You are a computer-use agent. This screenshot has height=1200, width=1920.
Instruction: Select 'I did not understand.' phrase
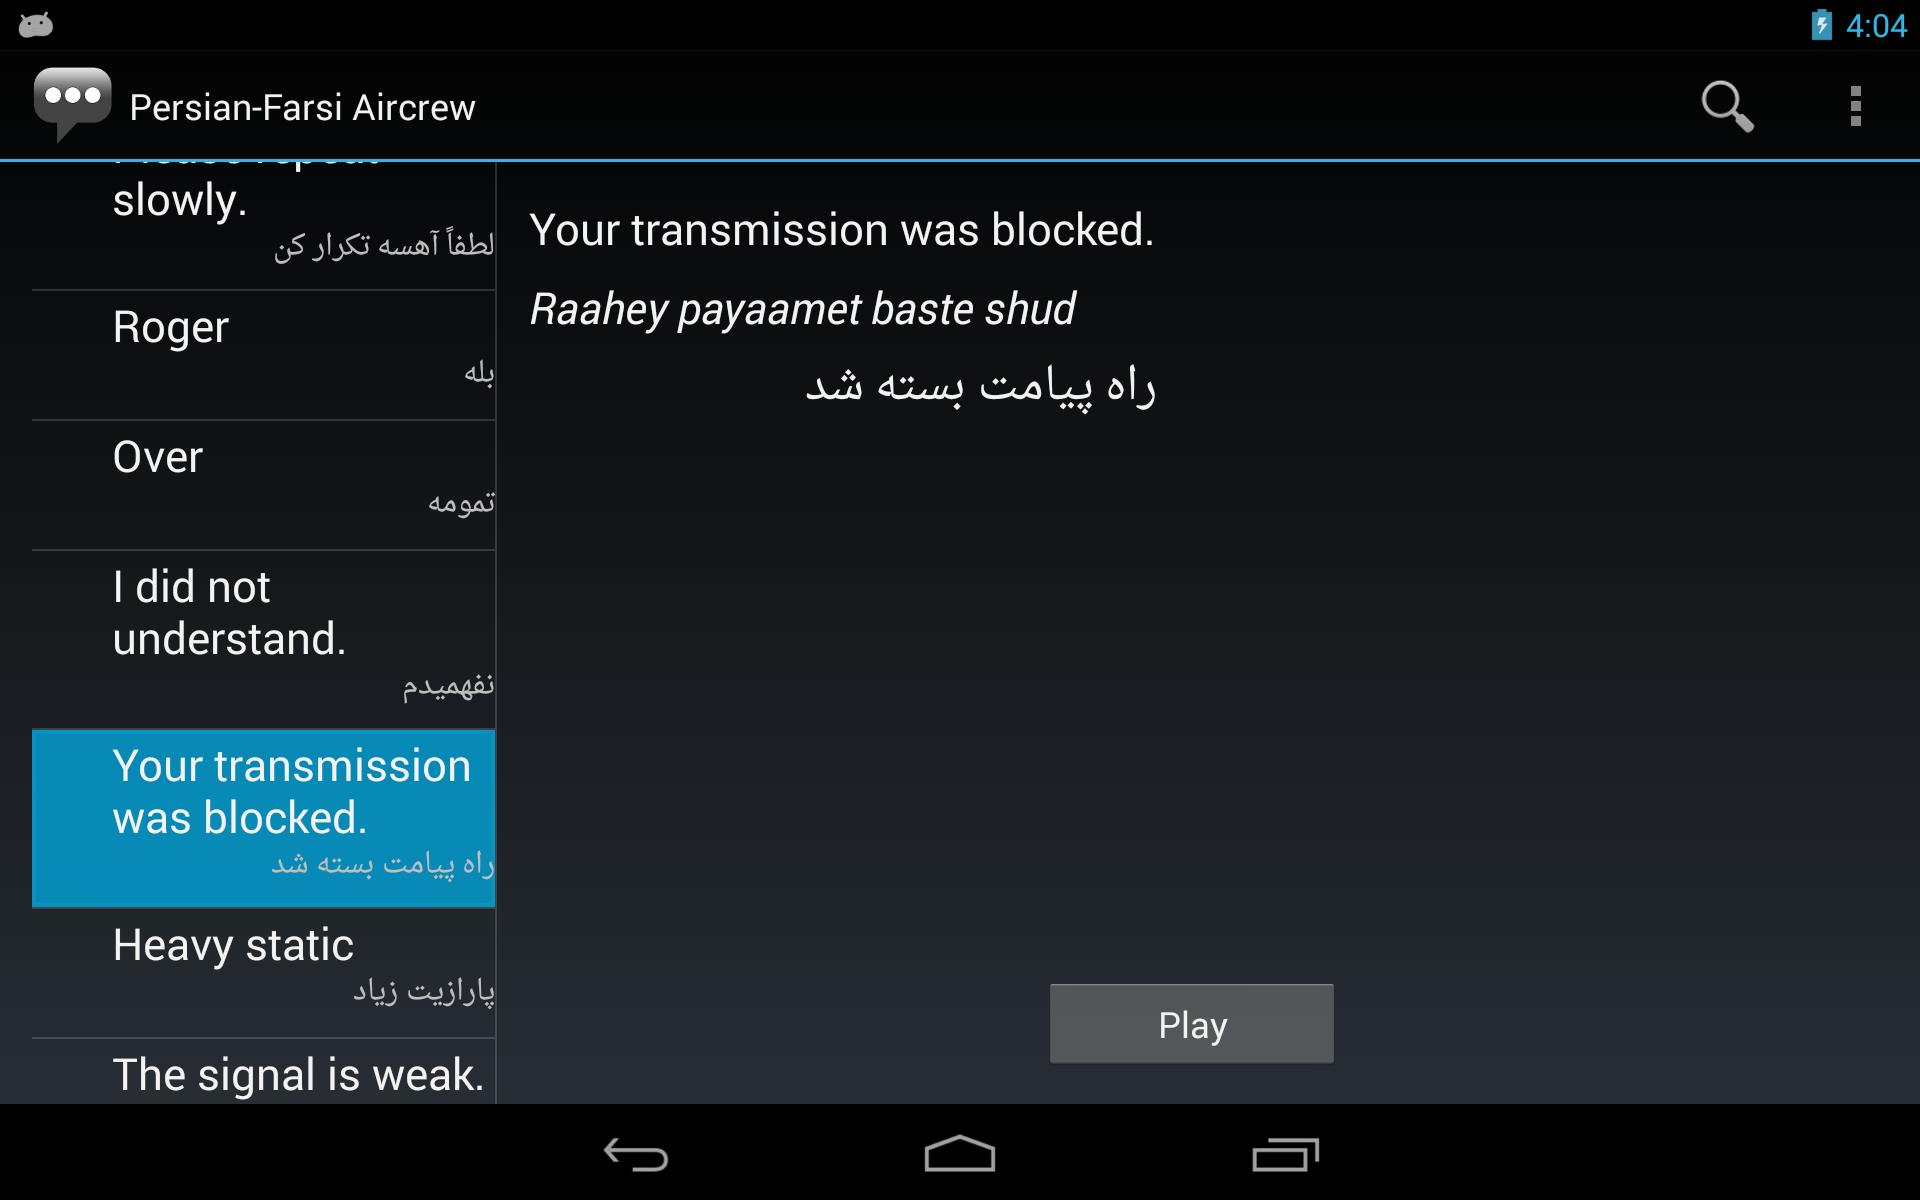coord(264,640)
